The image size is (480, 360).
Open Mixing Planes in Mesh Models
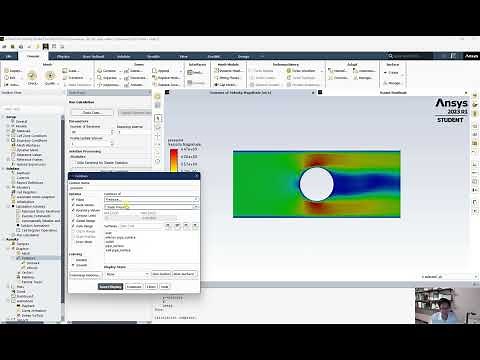click(x=227, y=78)
